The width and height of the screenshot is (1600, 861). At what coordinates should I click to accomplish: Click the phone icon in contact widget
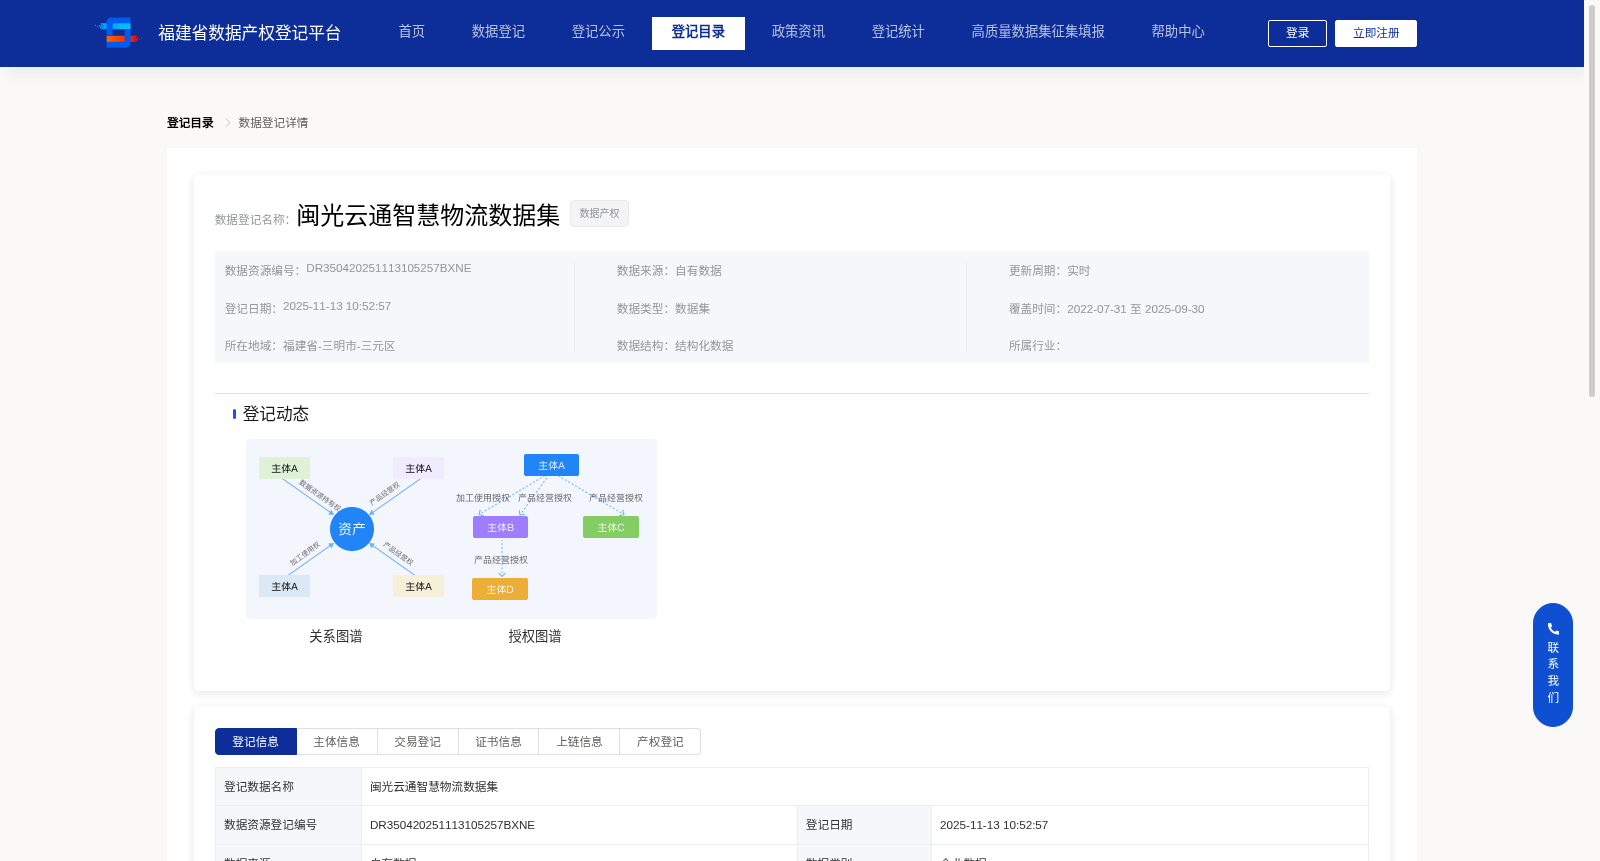[1553, 629]
